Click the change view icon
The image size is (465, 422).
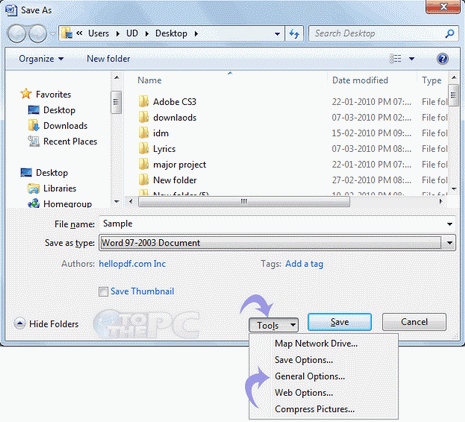[395, 59]
